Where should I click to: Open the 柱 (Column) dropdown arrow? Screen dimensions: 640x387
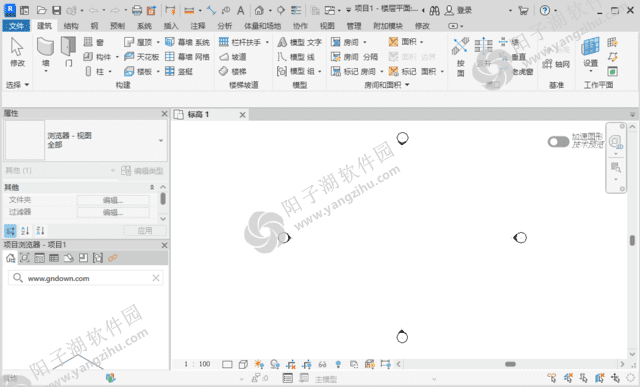click(110, 71)
